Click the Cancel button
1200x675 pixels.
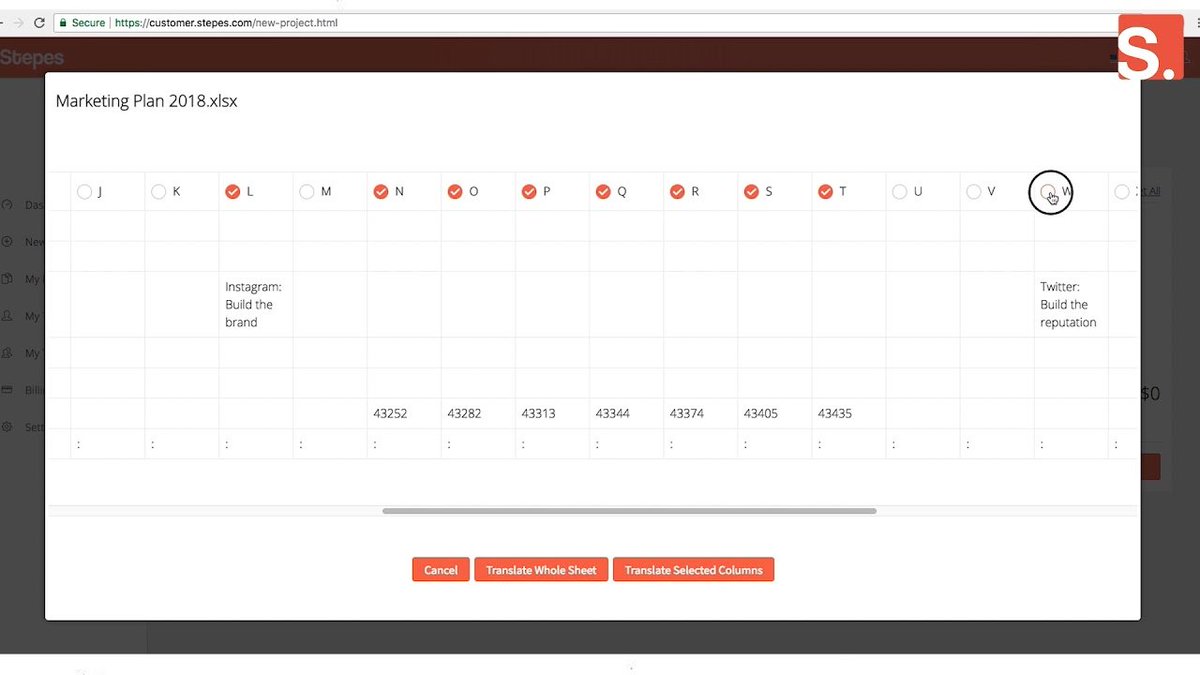441,570
